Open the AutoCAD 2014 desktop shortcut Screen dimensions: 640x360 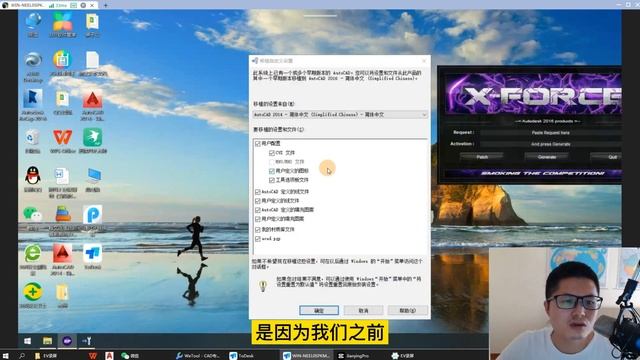pyautogui.click(x=62, y=254)
